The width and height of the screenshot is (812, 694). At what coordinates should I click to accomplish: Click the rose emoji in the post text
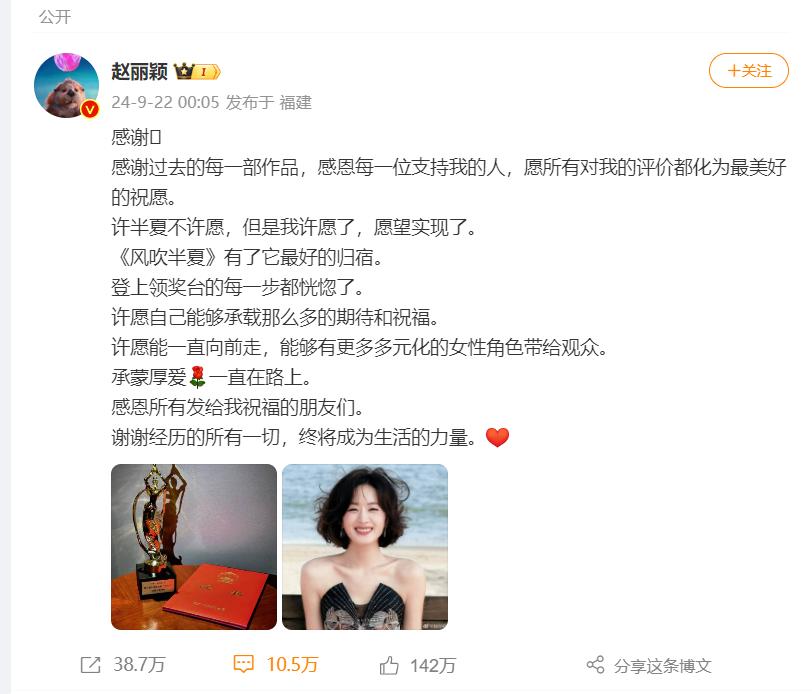(x=197, y=377)
